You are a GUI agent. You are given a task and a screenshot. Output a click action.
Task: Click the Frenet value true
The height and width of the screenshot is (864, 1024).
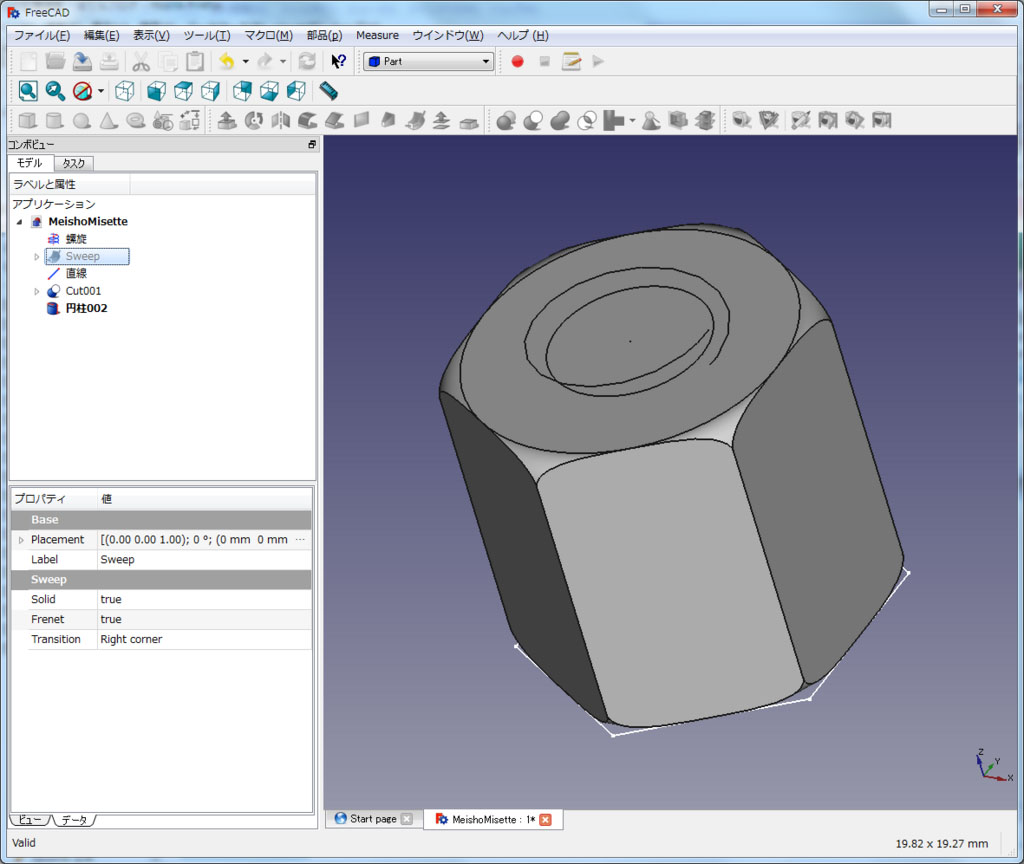click(111, 619)
